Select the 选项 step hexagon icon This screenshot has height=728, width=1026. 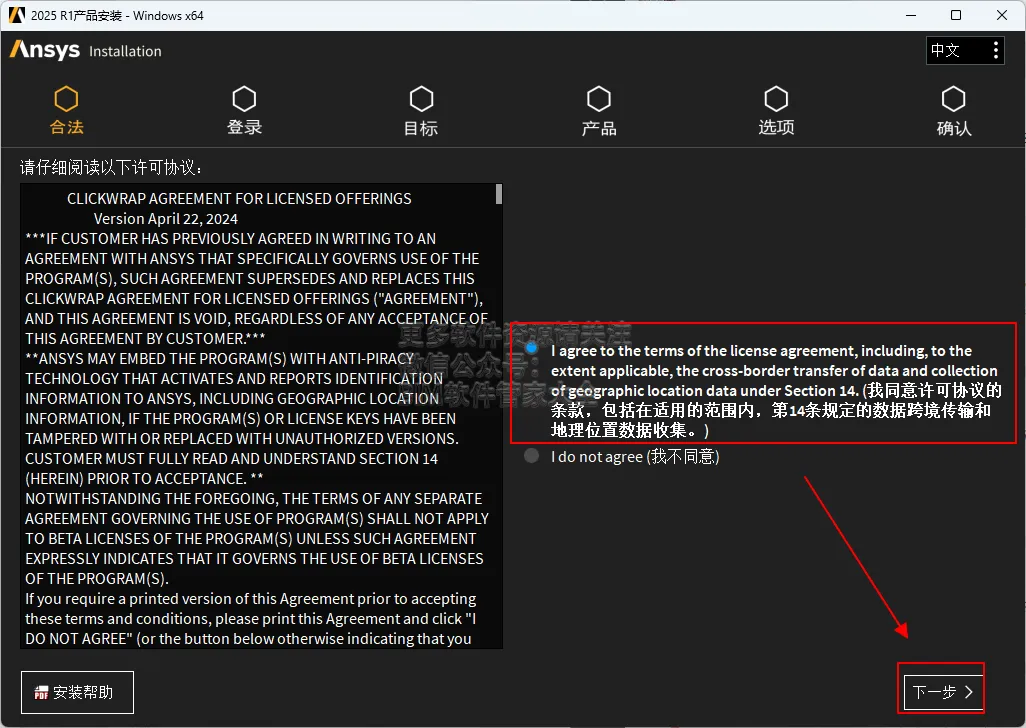776,99
